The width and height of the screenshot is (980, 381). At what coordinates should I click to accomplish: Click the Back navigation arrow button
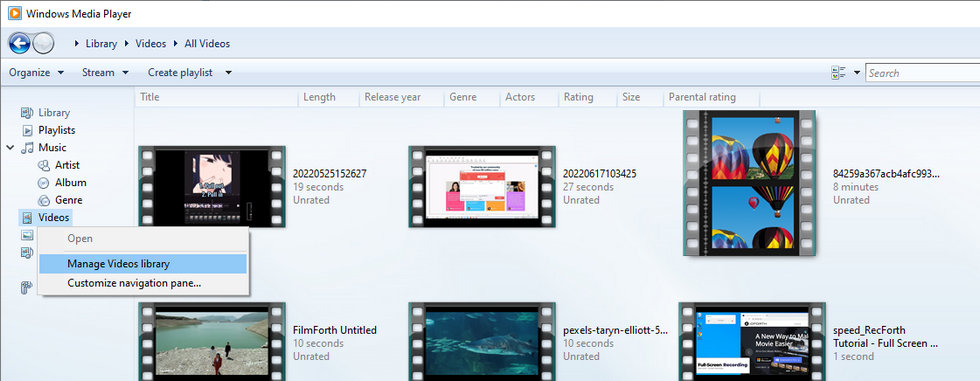click(19, 43)
